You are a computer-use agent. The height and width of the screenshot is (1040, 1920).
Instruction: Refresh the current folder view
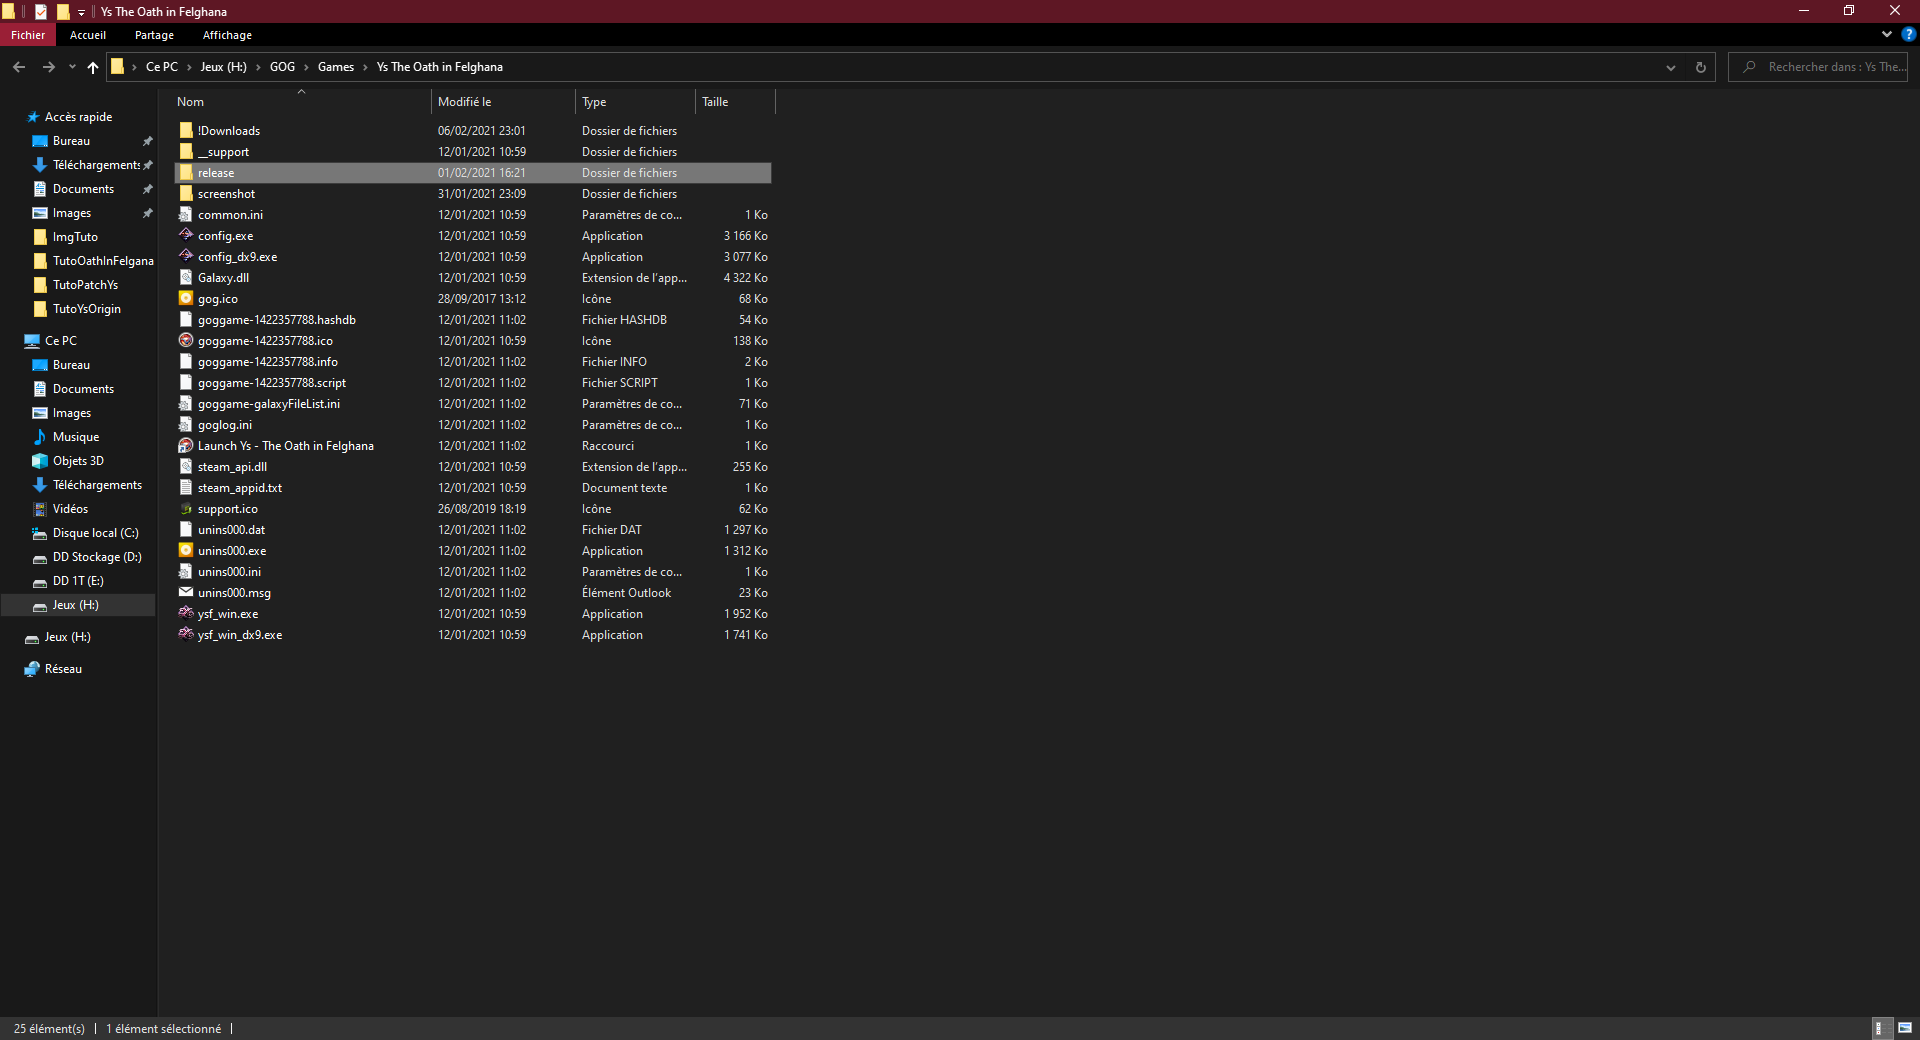1700,67
